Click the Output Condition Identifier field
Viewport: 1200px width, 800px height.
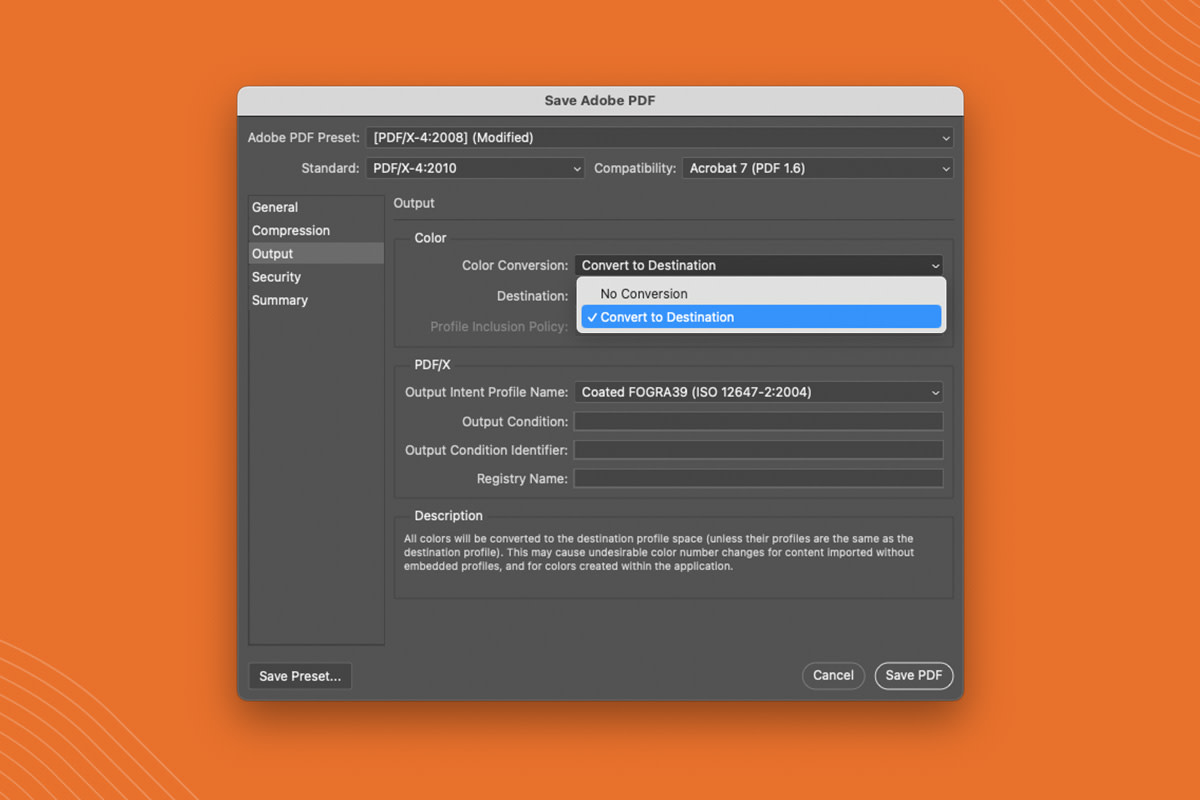point(758,450)
